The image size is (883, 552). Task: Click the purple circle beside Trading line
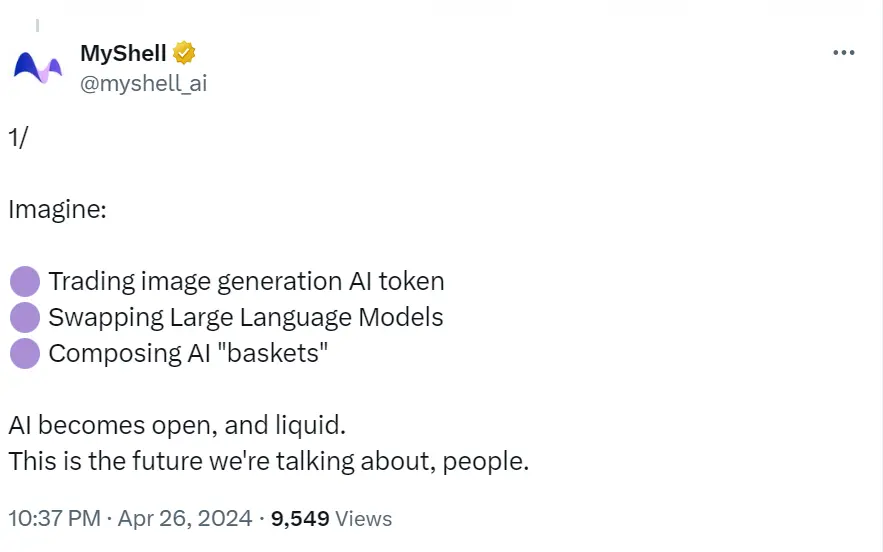(24, 282)
